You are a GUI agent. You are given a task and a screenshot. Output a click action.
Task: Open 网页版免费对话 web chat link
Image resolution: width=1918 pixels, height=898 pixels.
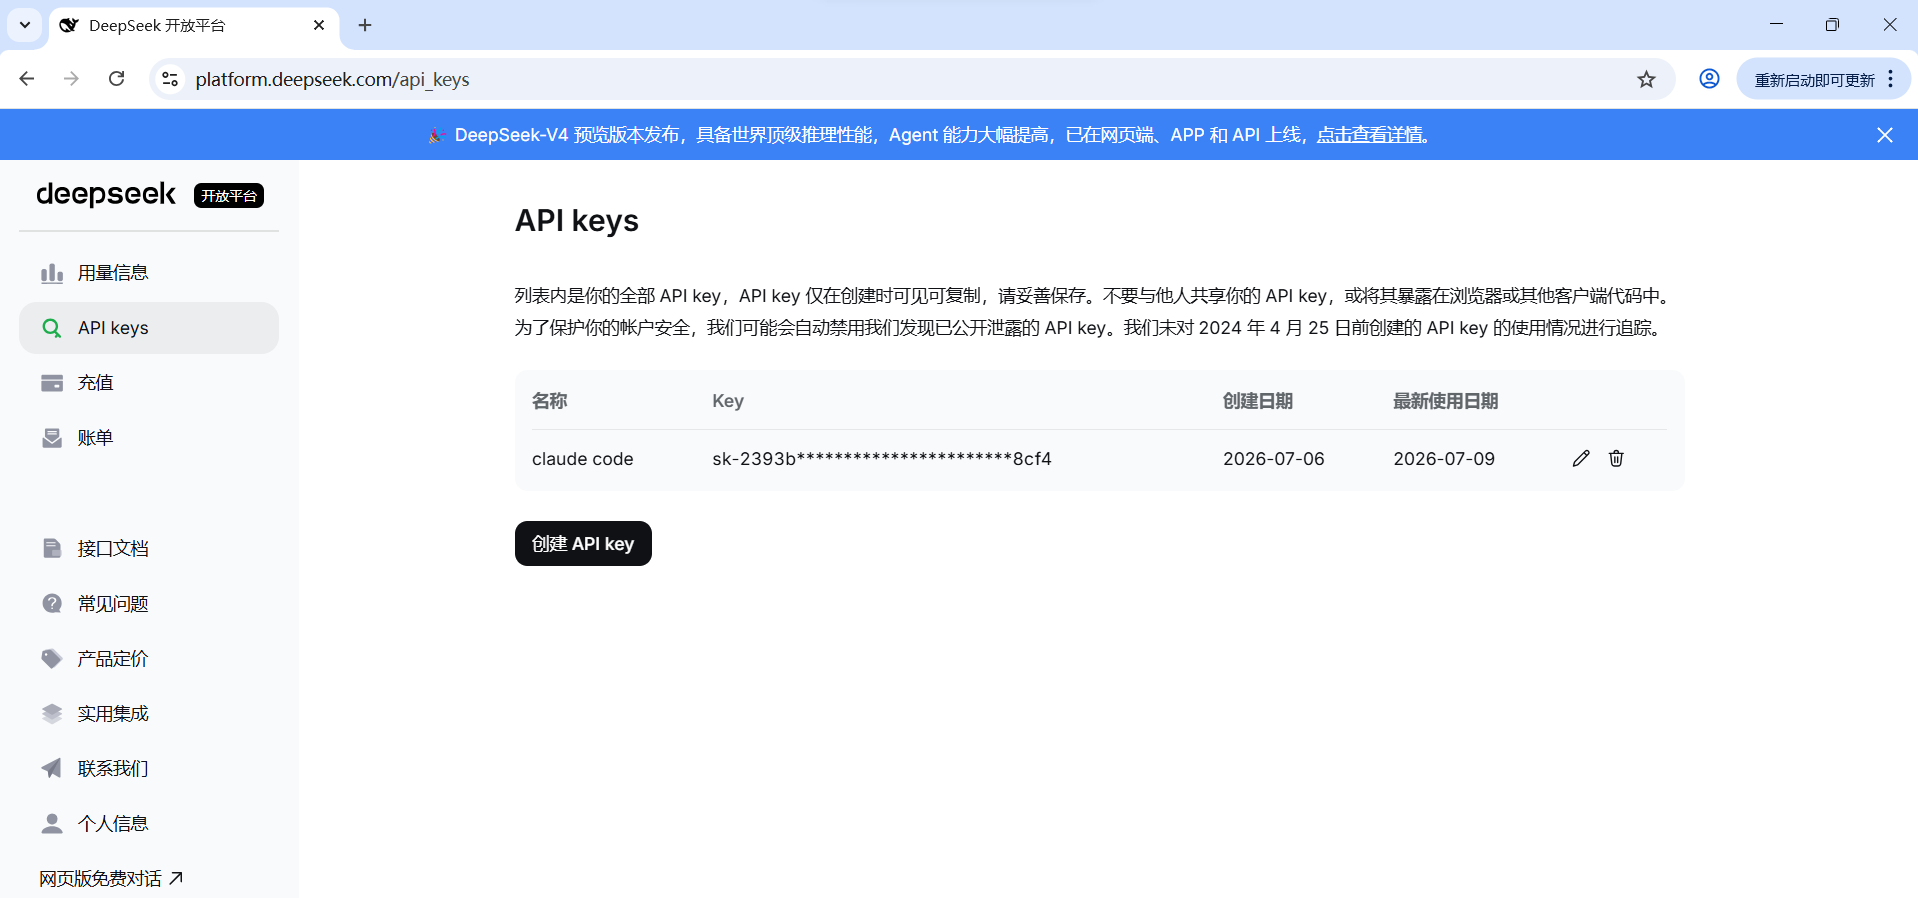111,878
